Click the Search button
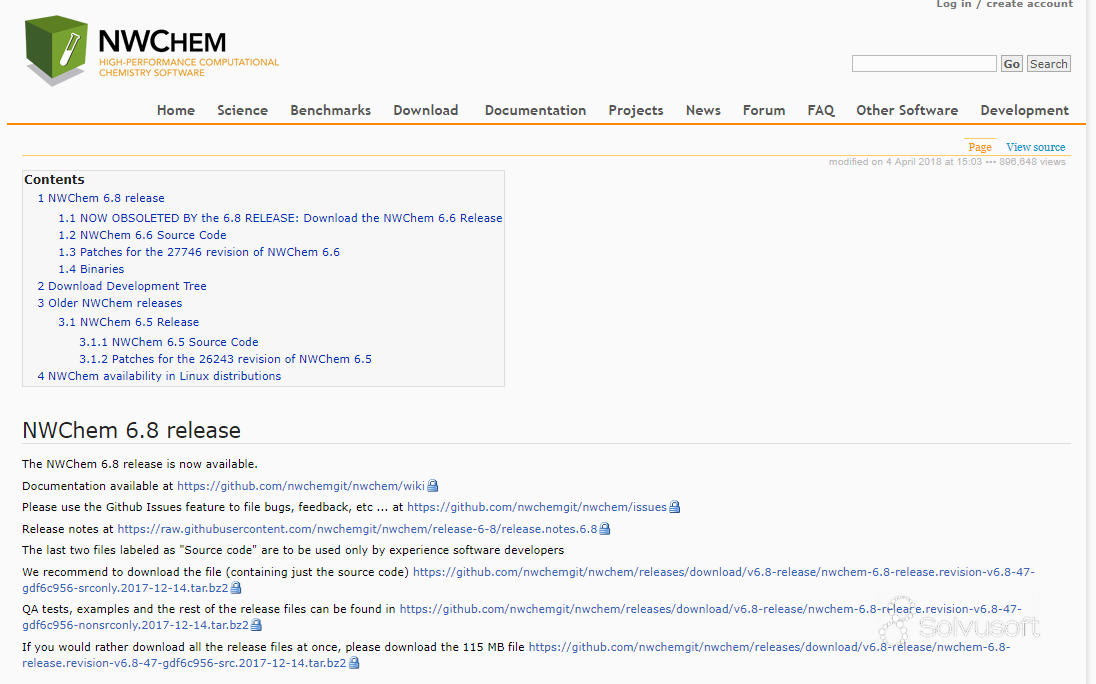The height and width of the screenshot is (684, 1096). point(1048,64)
